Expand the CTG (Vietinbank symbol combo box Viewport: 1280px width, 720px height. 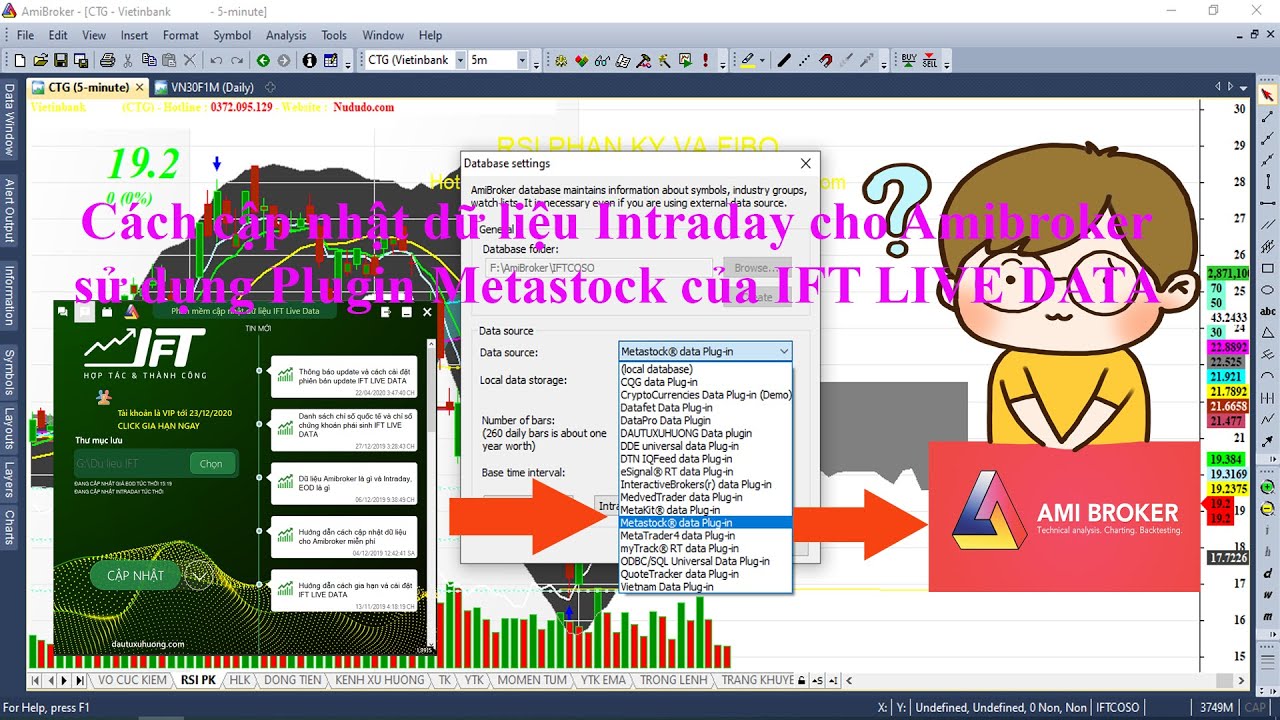460,60
